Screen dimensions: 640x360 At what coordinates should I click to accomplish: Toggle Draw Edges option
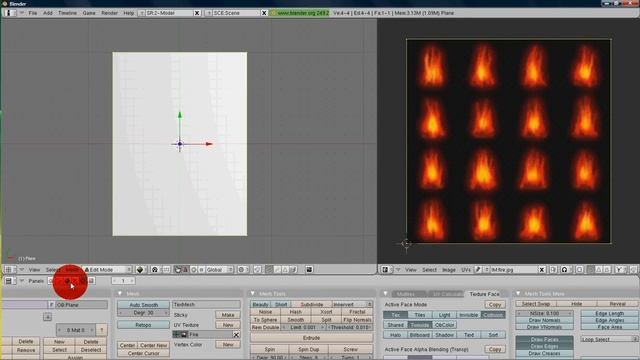[x=544, y=347]
